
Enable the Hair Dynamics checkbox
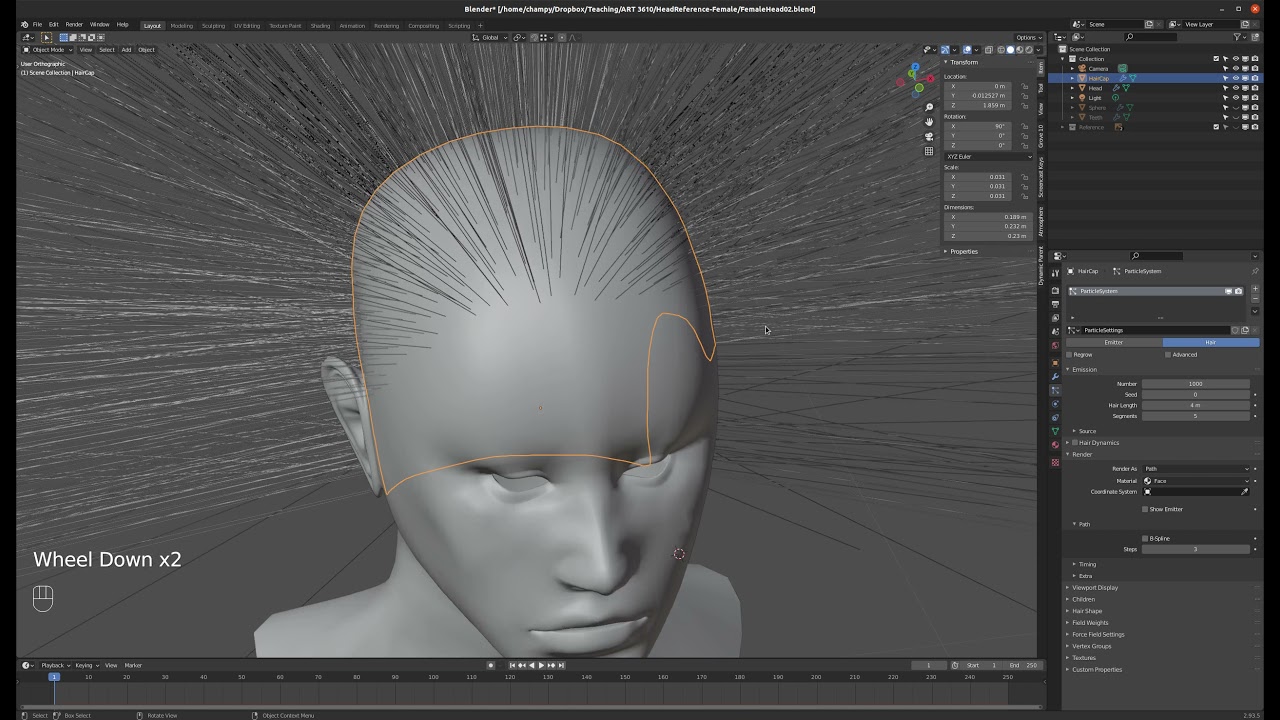point(1075,442)
